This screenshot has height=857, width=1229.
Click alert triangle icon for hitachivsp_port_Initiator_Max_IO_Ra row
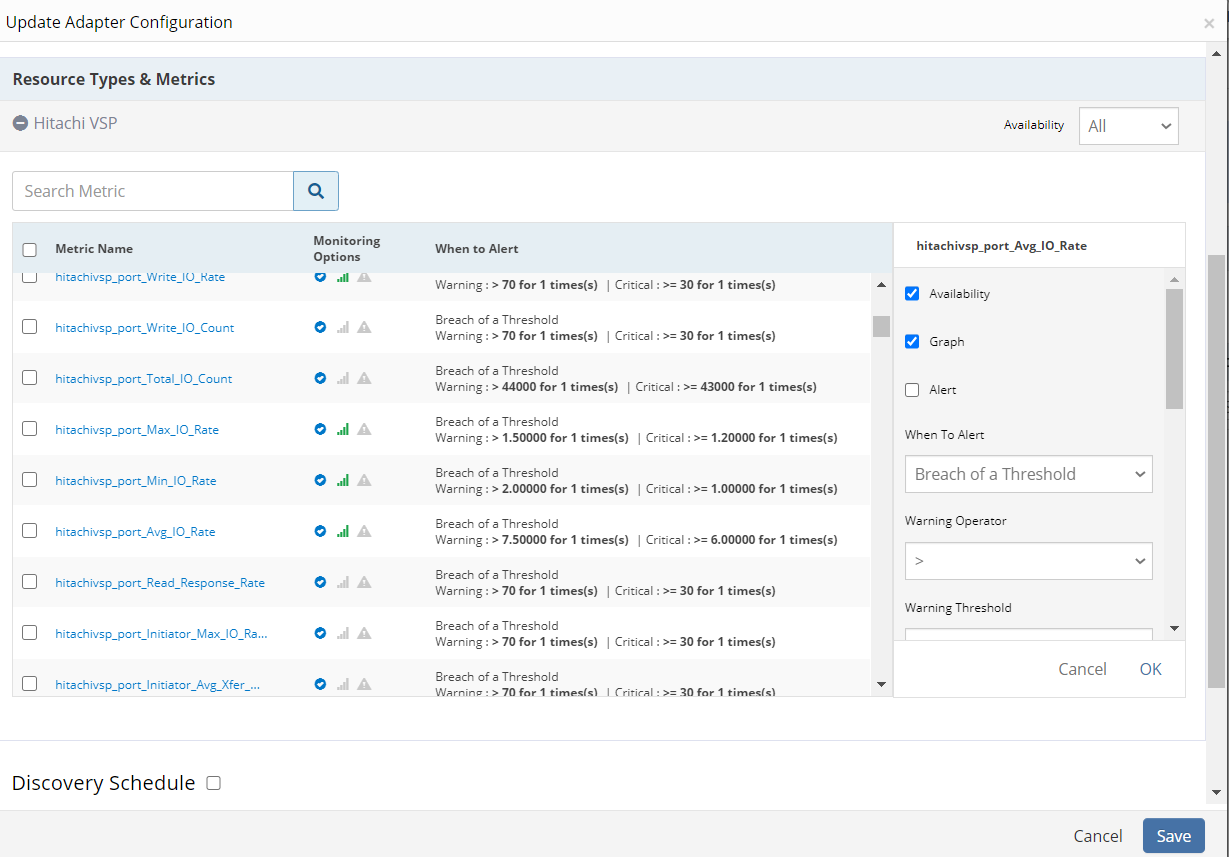364,633
